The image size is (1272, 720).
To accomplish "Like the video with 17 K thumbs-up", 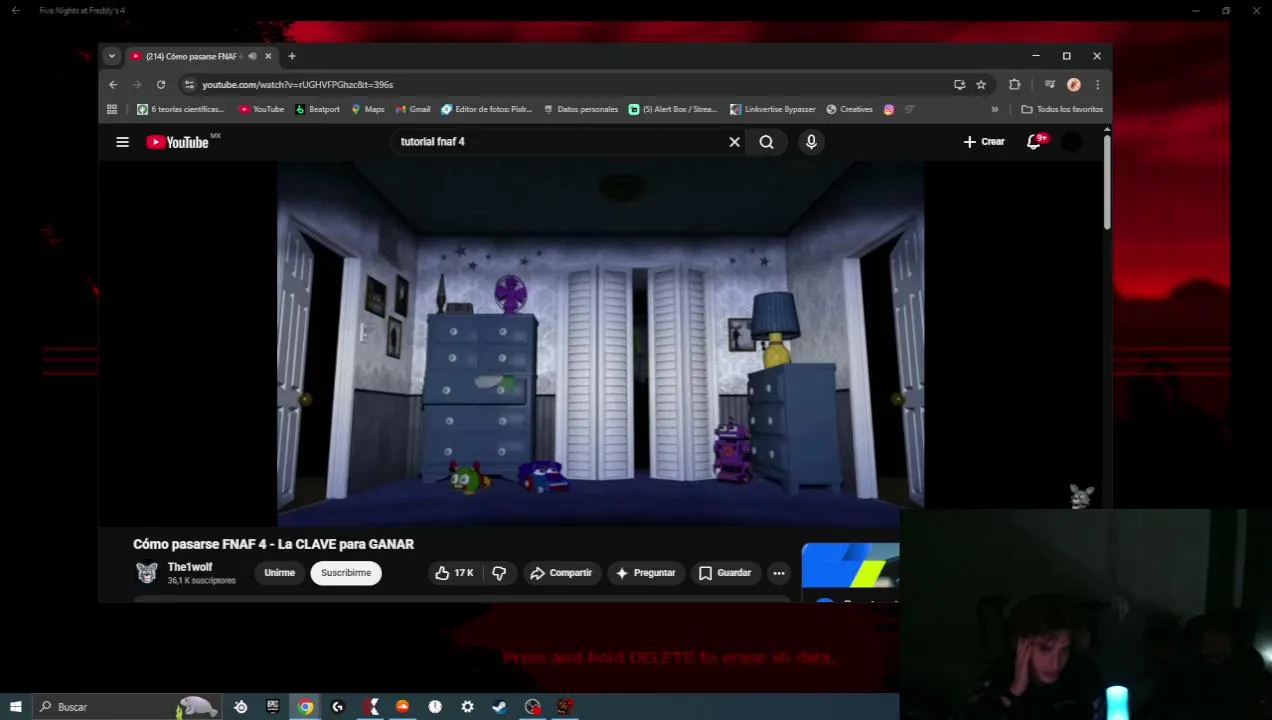I will [x=454, y=573].
